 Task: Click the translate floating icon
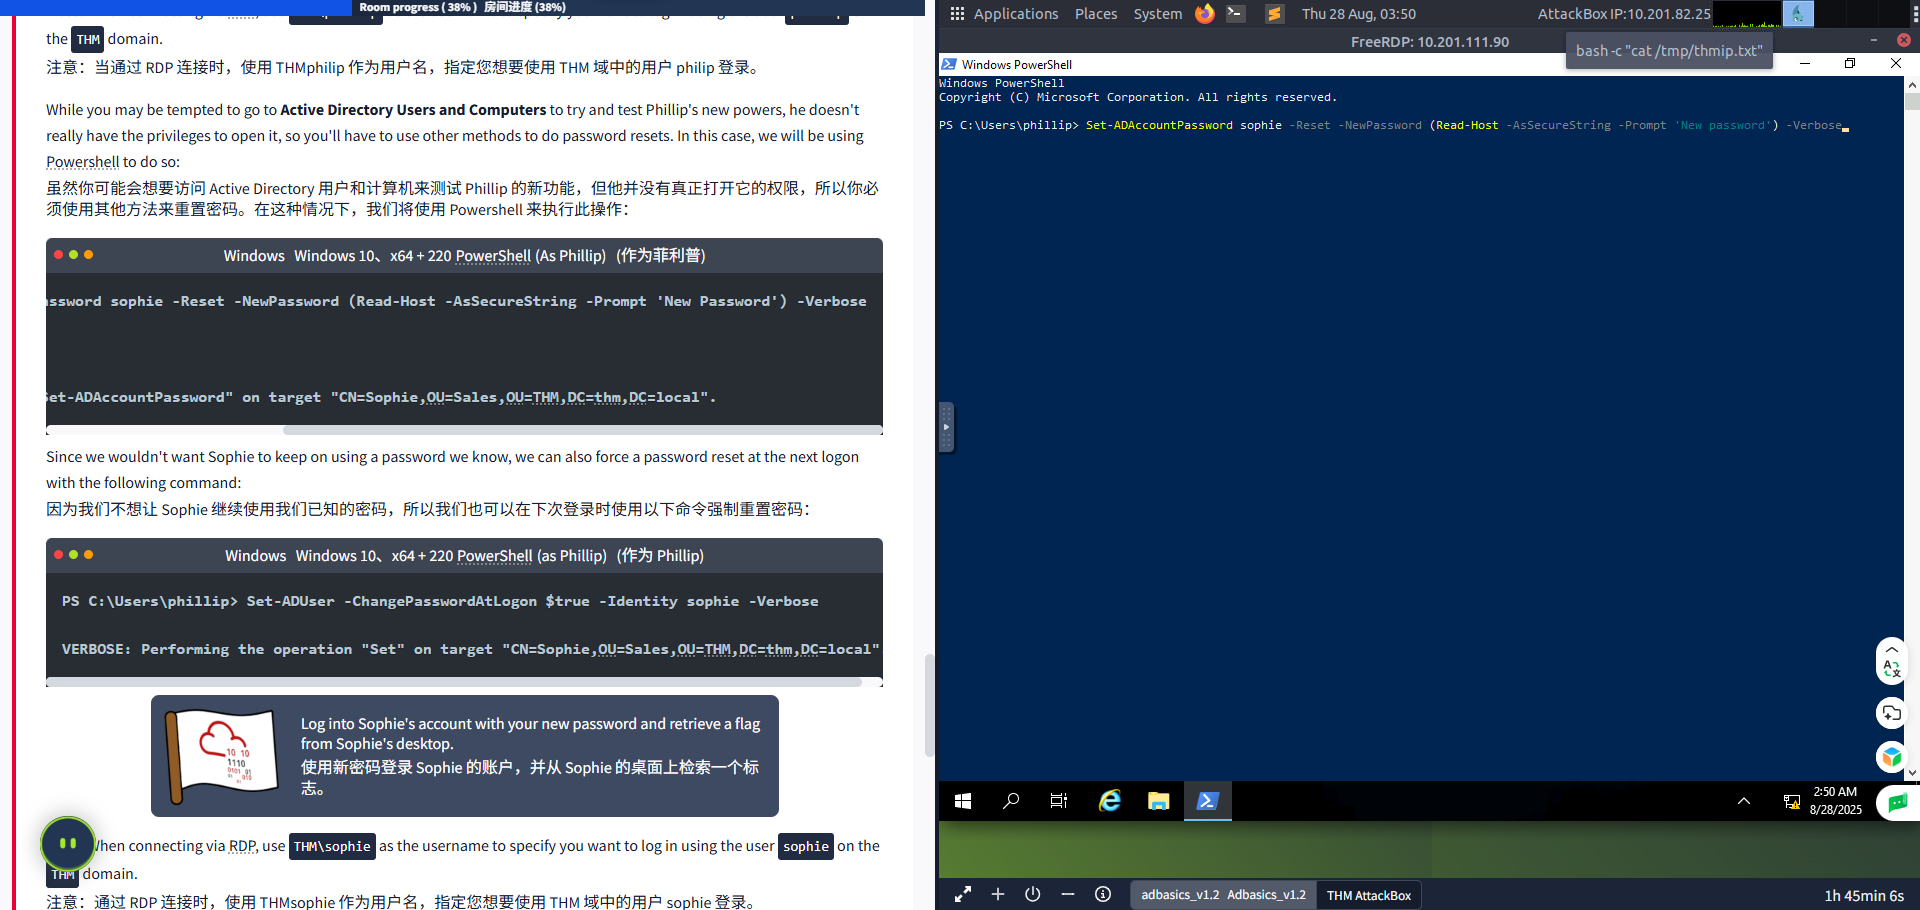(x=1891, y=668)
